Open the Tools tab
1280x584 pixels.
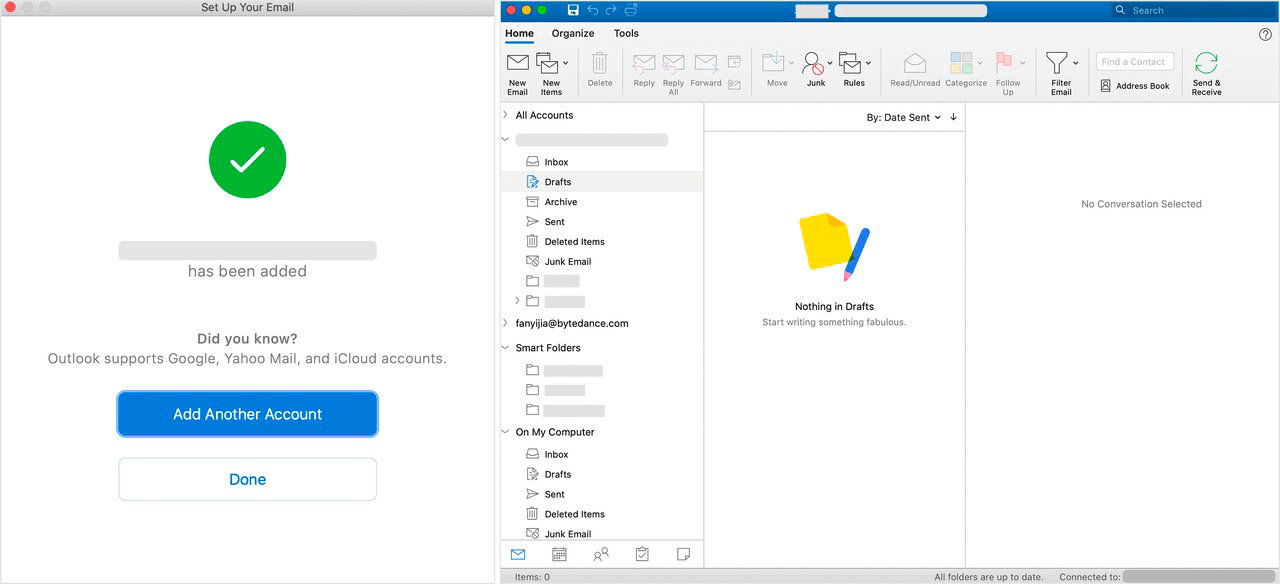click(x=626, y=33)
